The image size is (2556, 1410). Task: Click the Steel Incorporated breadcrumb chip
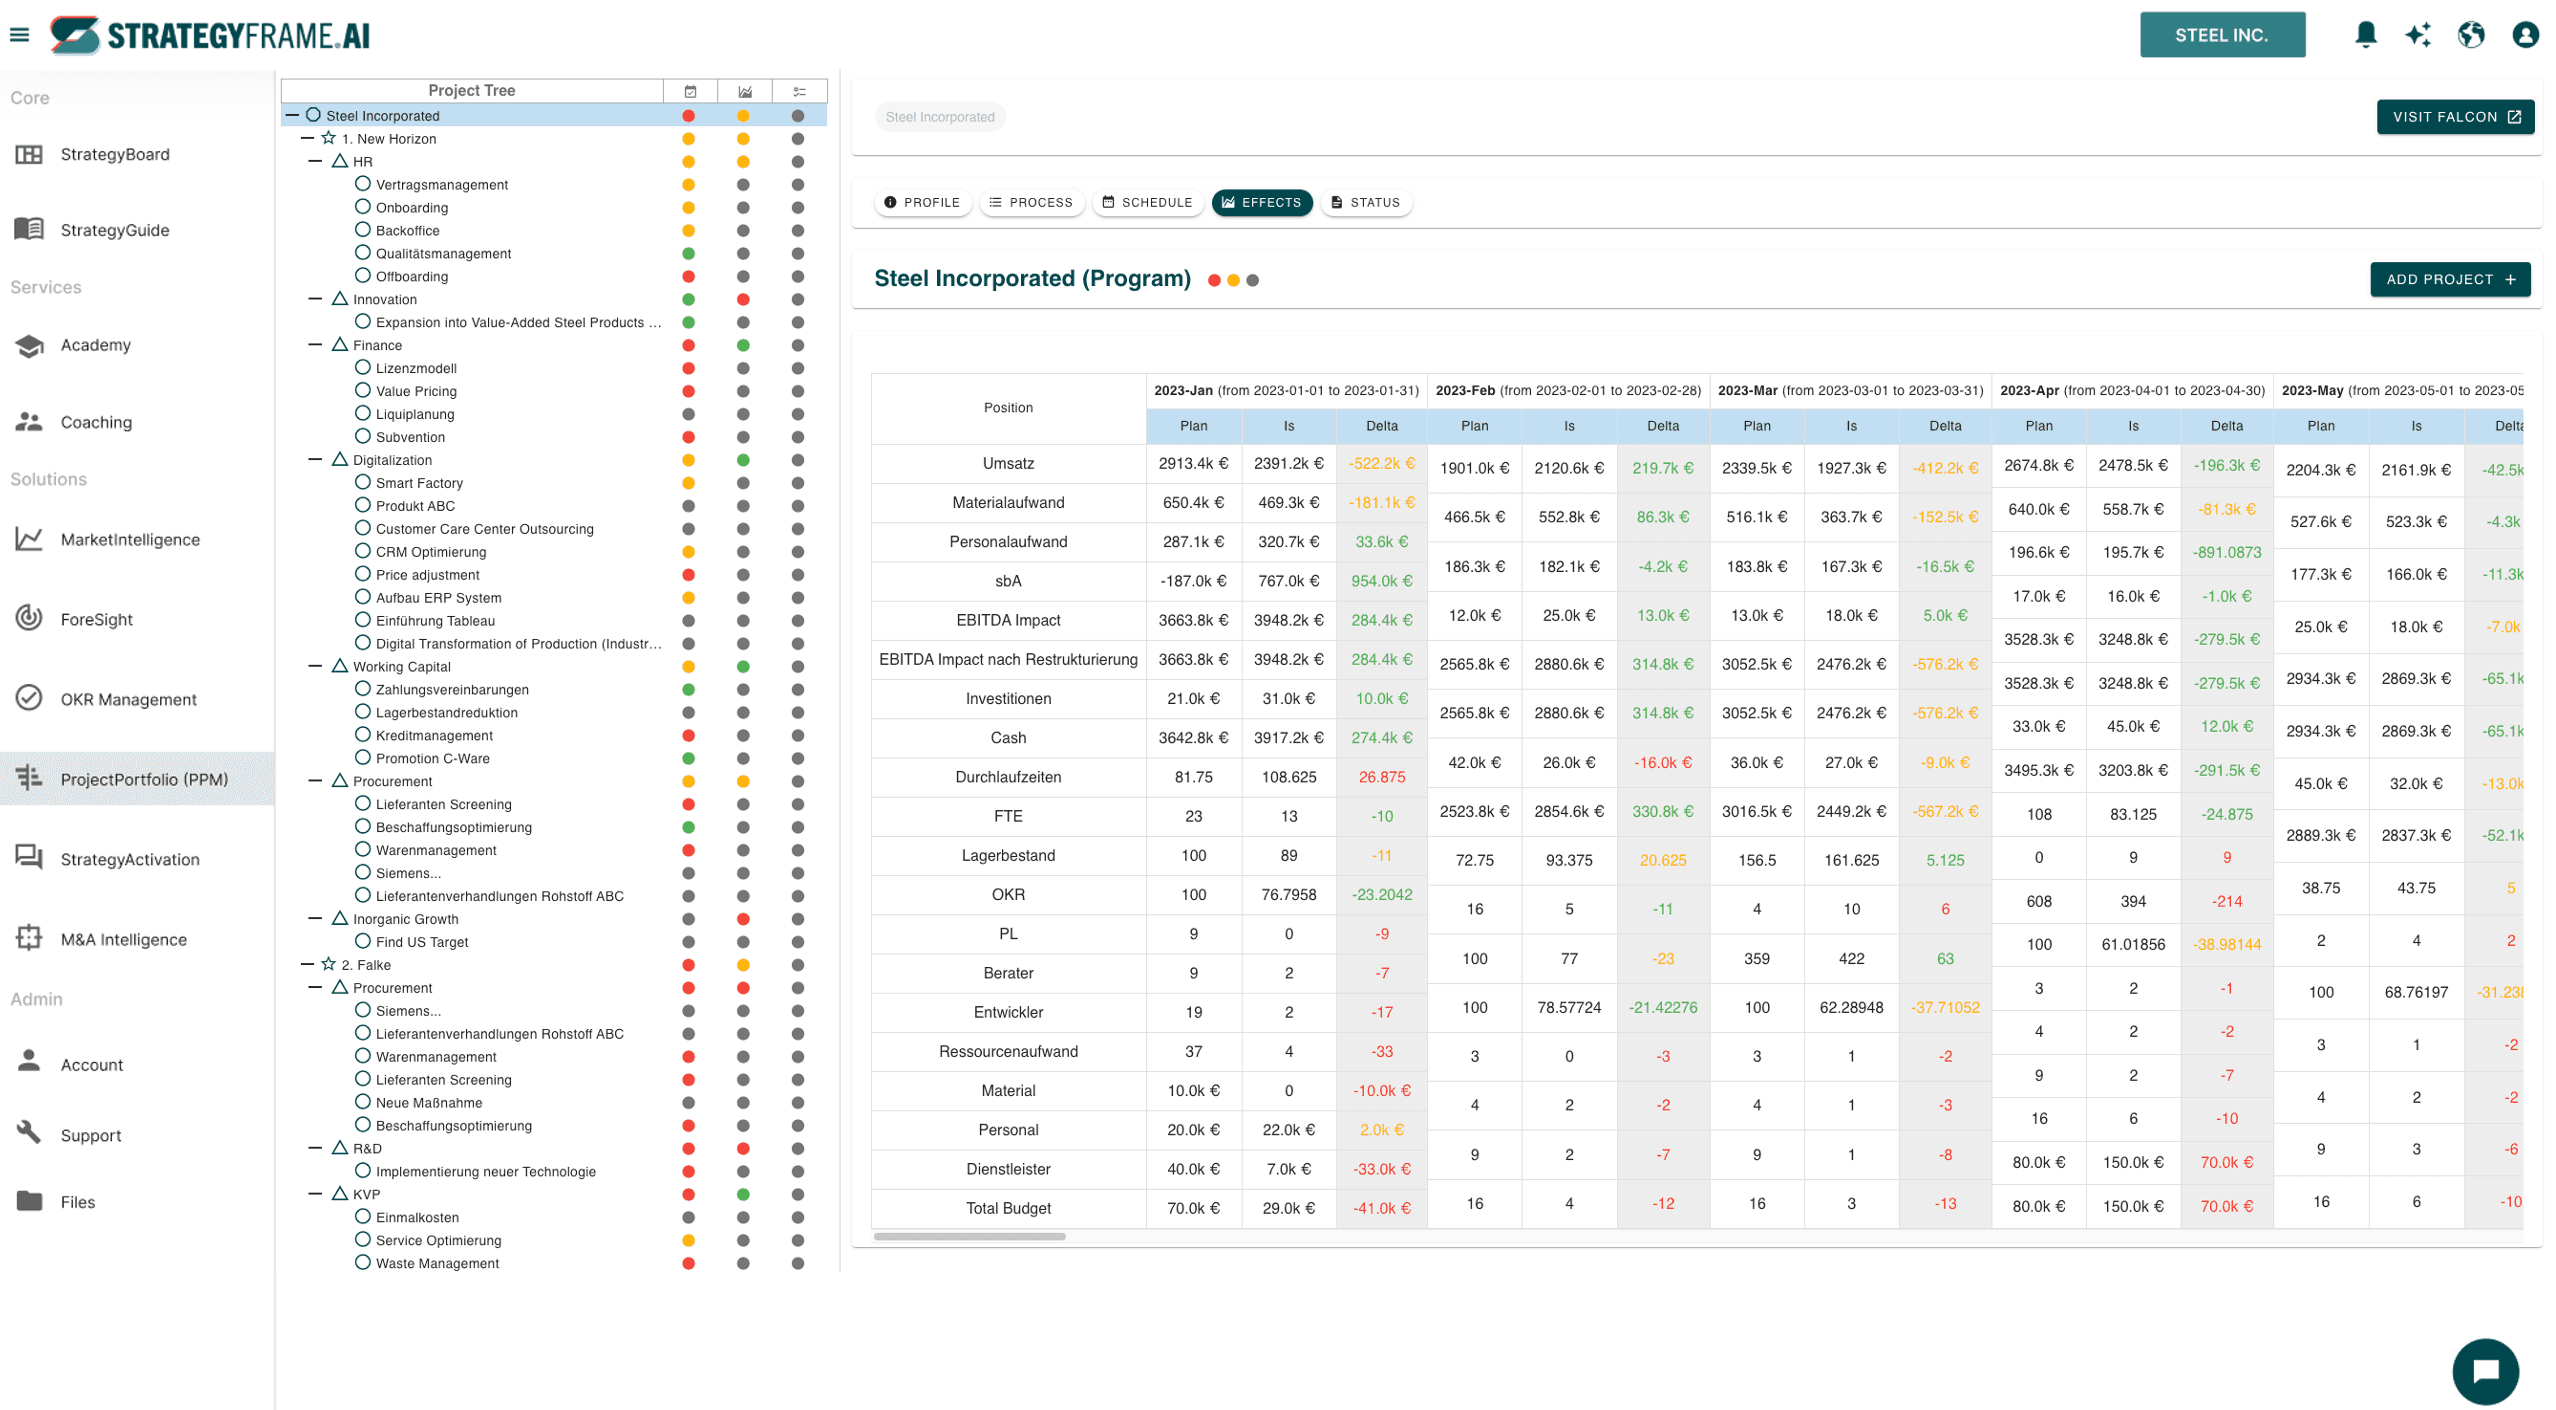tap(940, 117)
